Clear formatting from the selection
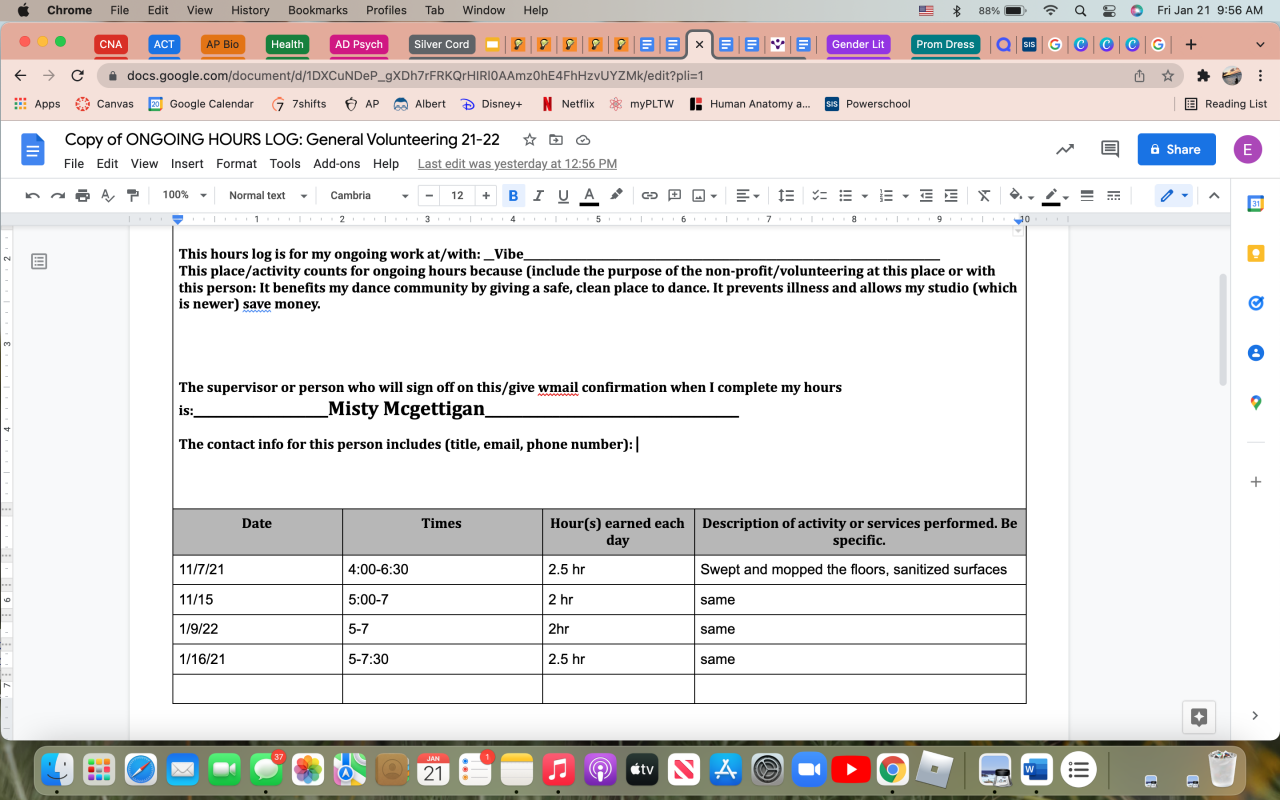 point(984,195)
